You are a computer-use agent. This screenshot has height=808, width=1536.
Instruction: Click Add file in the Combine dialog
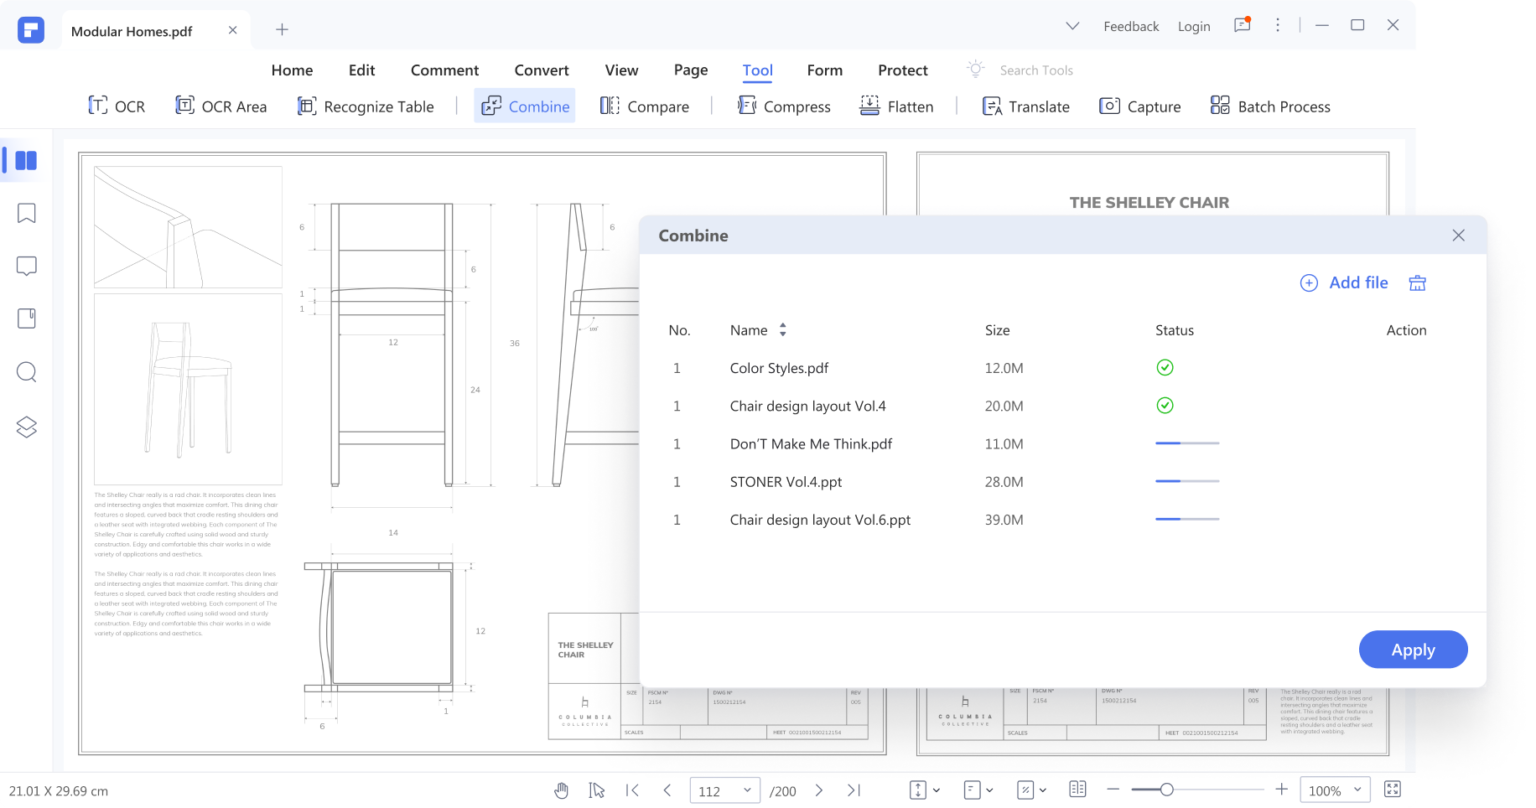(1345, 283)
